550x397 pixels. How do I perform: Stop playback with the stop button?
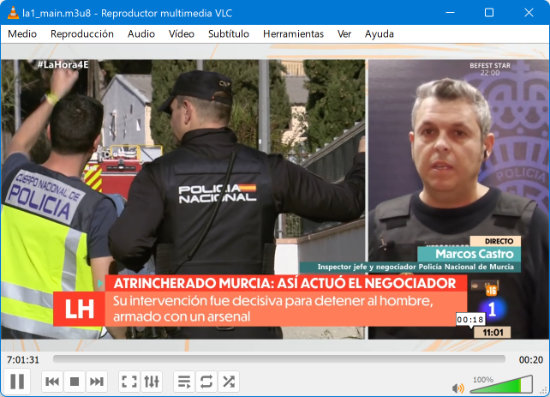click(74, 381)
